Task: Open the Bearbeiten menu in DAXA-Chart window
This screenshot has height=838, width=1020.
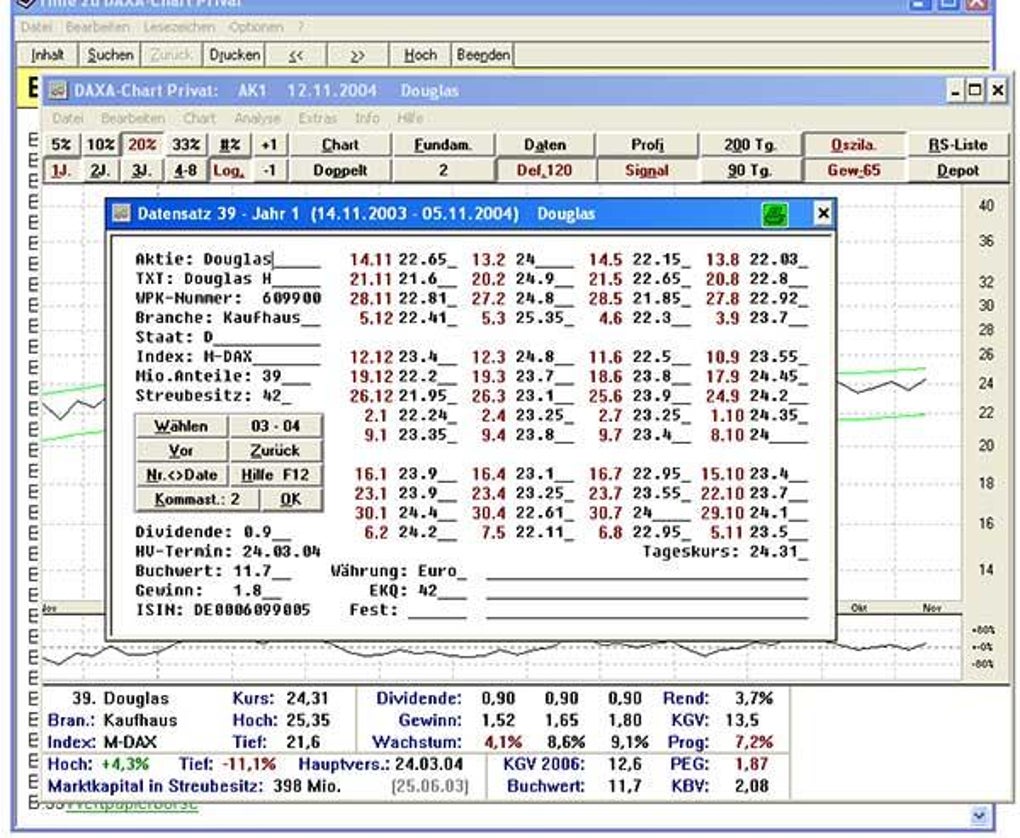Action: point(133,118)
